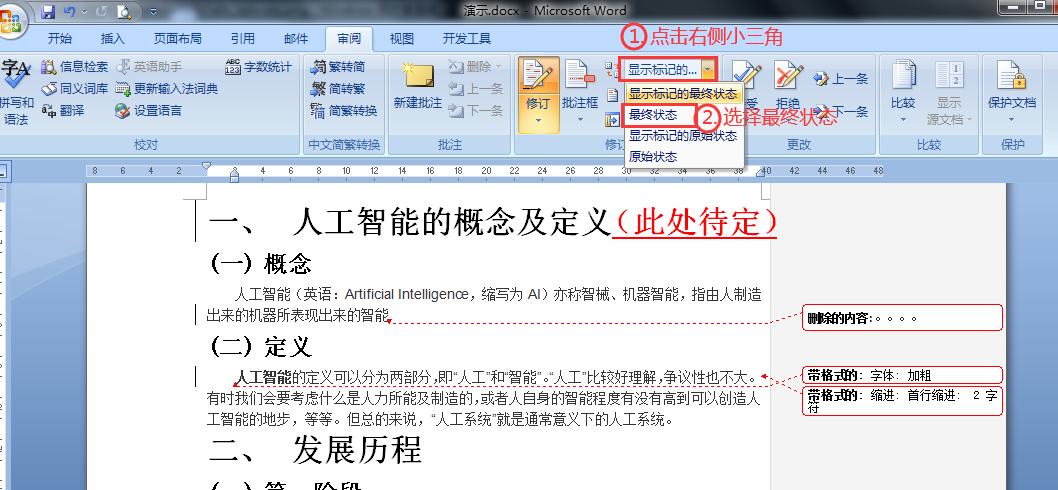The image size is (1058, 490).
Task: Select 显示标记的原始状态 option
Action: (683, 136)
